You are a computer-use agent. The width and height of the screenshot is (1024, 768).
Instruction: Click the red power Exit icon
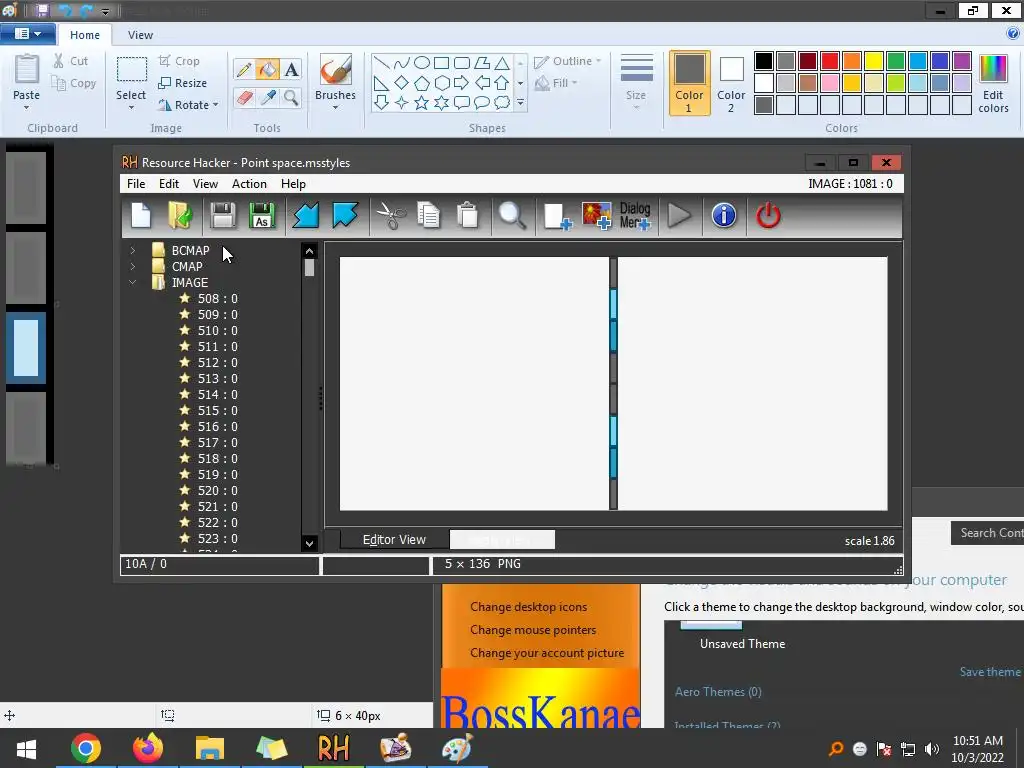point(768,216)
